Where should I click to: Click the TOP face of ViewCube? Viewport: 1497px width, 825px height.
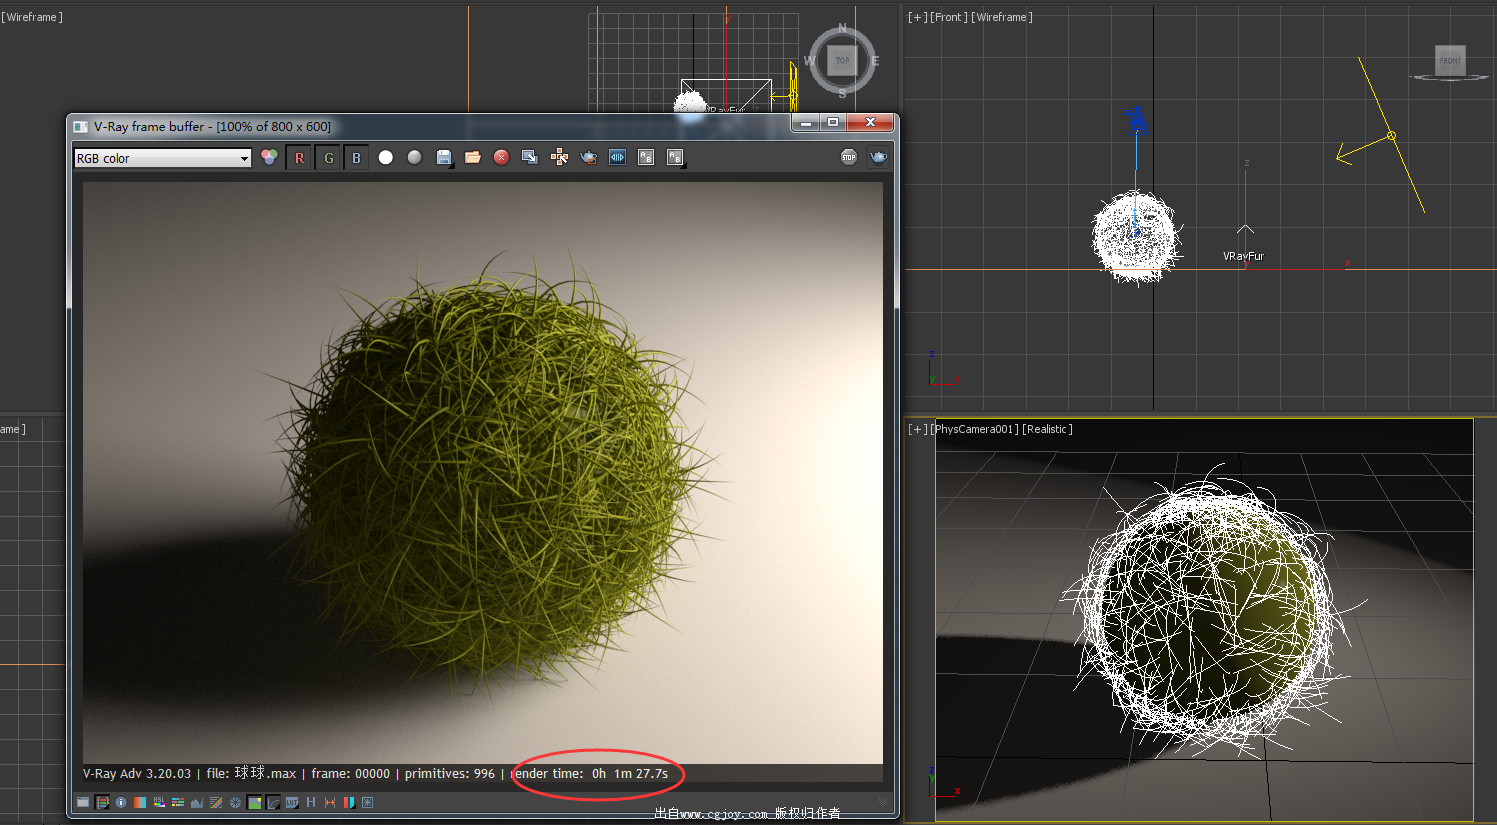[x=842, y=60]
